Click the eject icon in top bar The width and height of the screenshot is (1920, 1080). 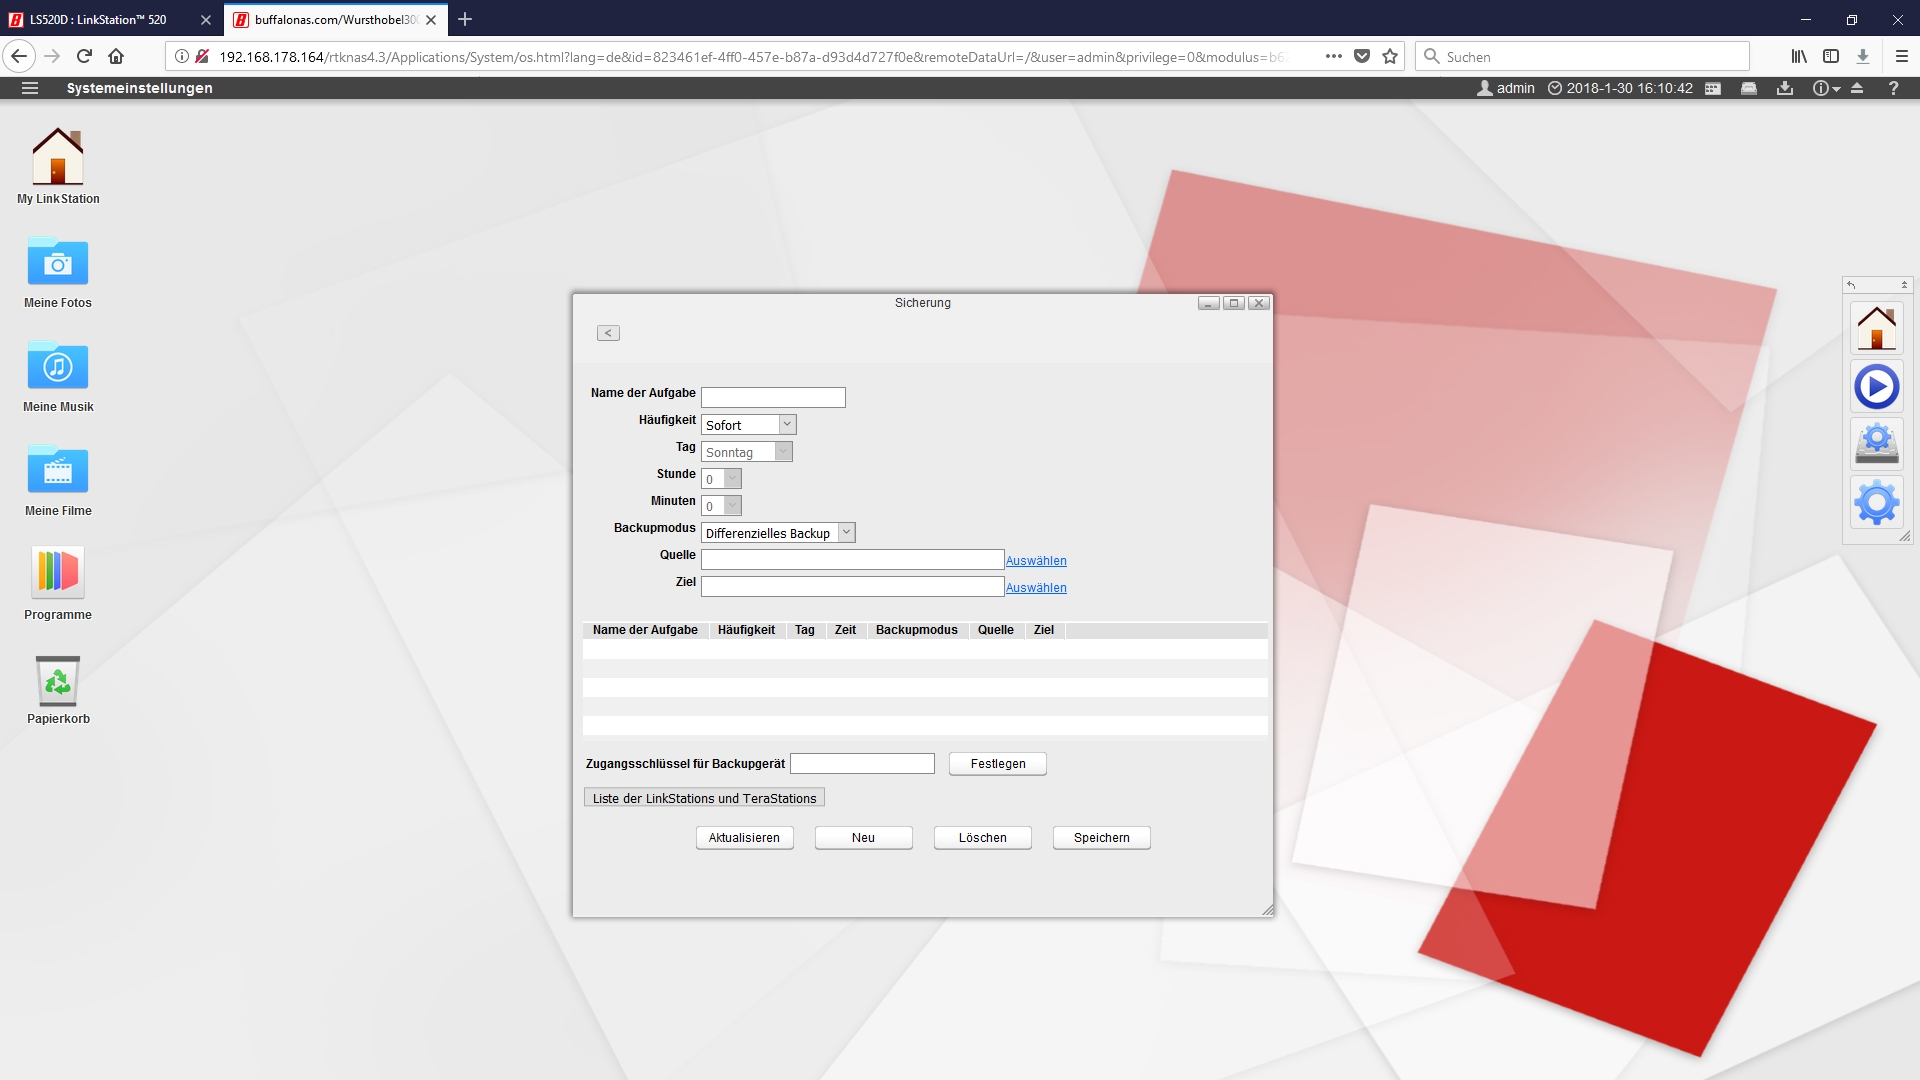pos(1857,88)
